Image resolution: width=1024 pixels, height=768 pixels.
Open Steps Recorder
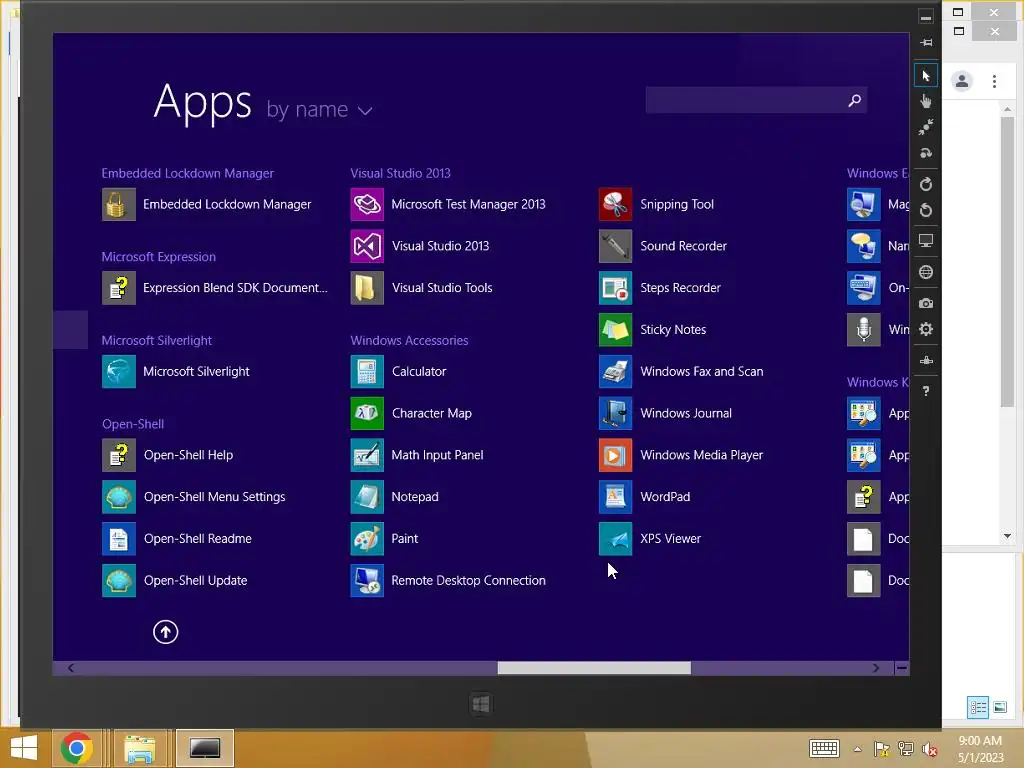(660, 288)
